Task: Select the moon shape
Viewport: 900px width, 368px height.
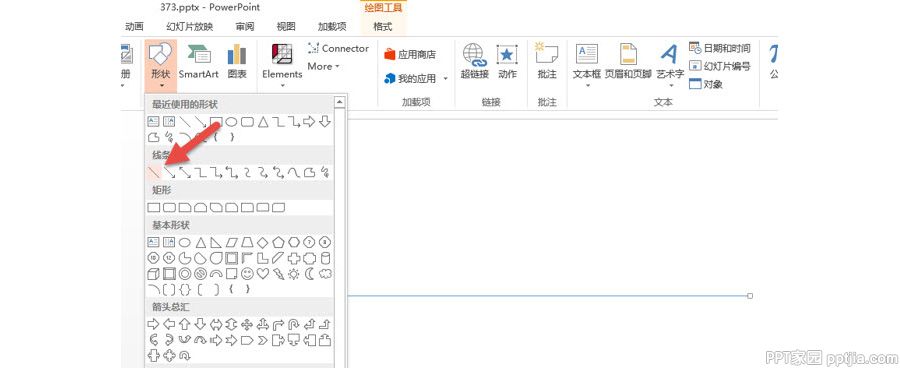Action: 310,274
